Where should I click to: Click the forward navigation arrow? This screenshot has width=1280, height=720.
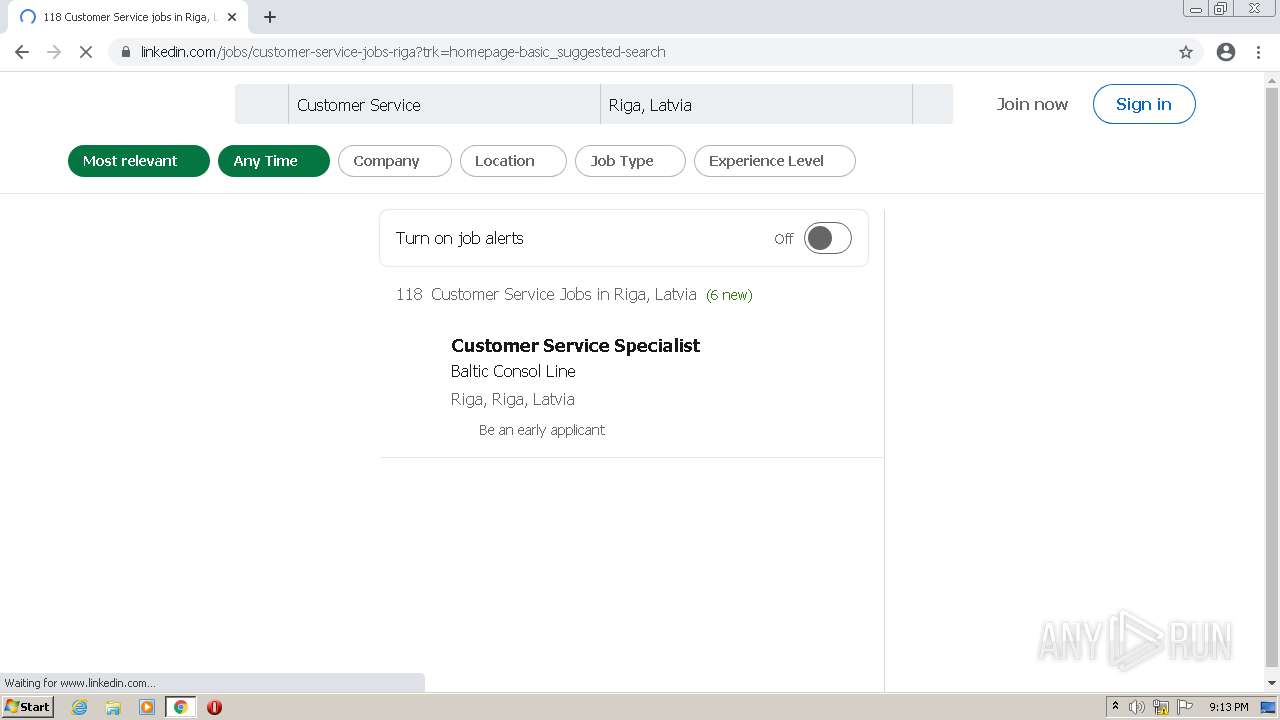54,52
